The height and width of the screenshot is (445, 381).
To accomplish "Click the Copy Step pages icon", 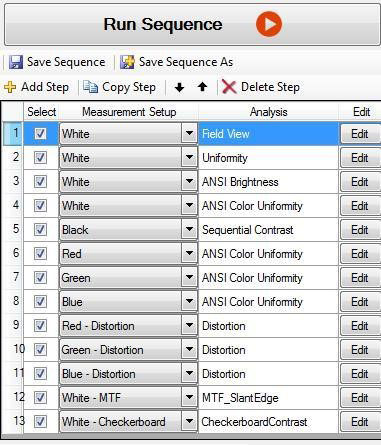I will [x=90, y=87].
